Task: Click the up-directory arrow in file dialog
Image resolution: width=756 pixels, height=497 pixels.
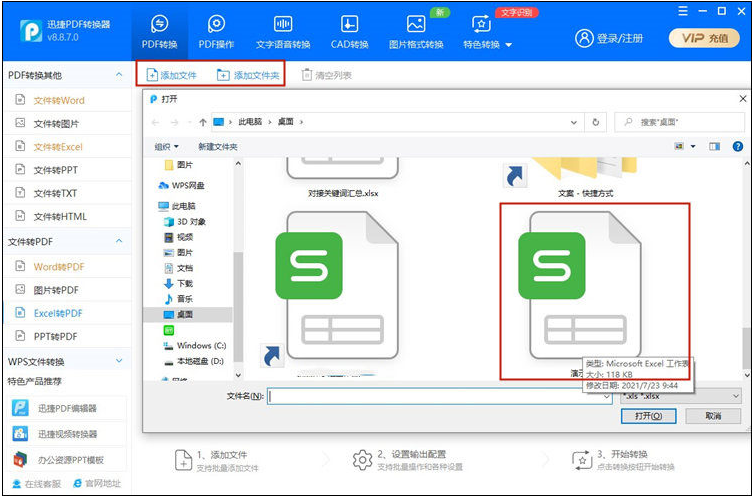Action: 203,122
